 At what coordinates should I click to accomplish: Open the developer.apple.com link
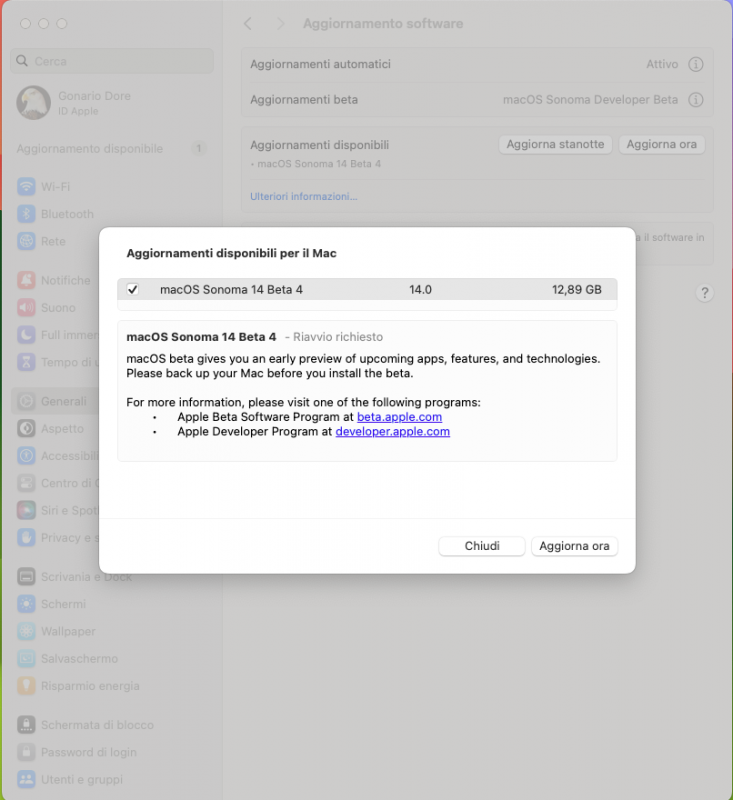[393, 432]
